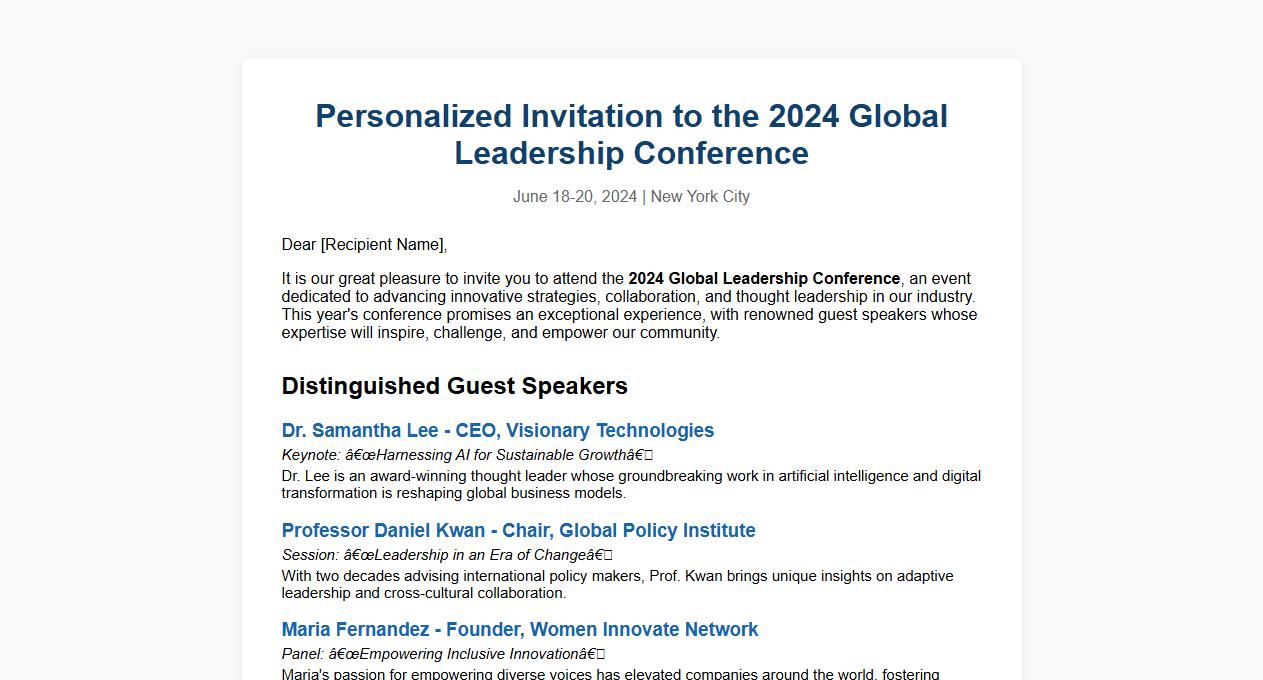Viewport: 1263px width, 680px height.
Task: Click the "New York City" location text
Action: click(x=700, y=197)
